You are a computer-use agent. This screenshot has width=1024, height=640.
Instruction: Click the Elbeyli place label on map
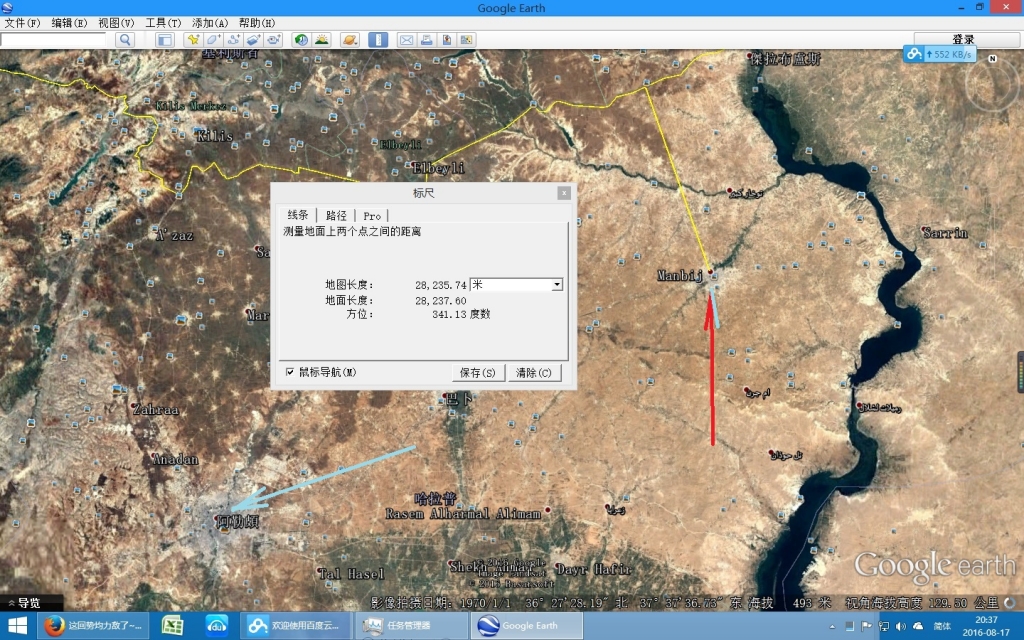(x=439, y=168)
